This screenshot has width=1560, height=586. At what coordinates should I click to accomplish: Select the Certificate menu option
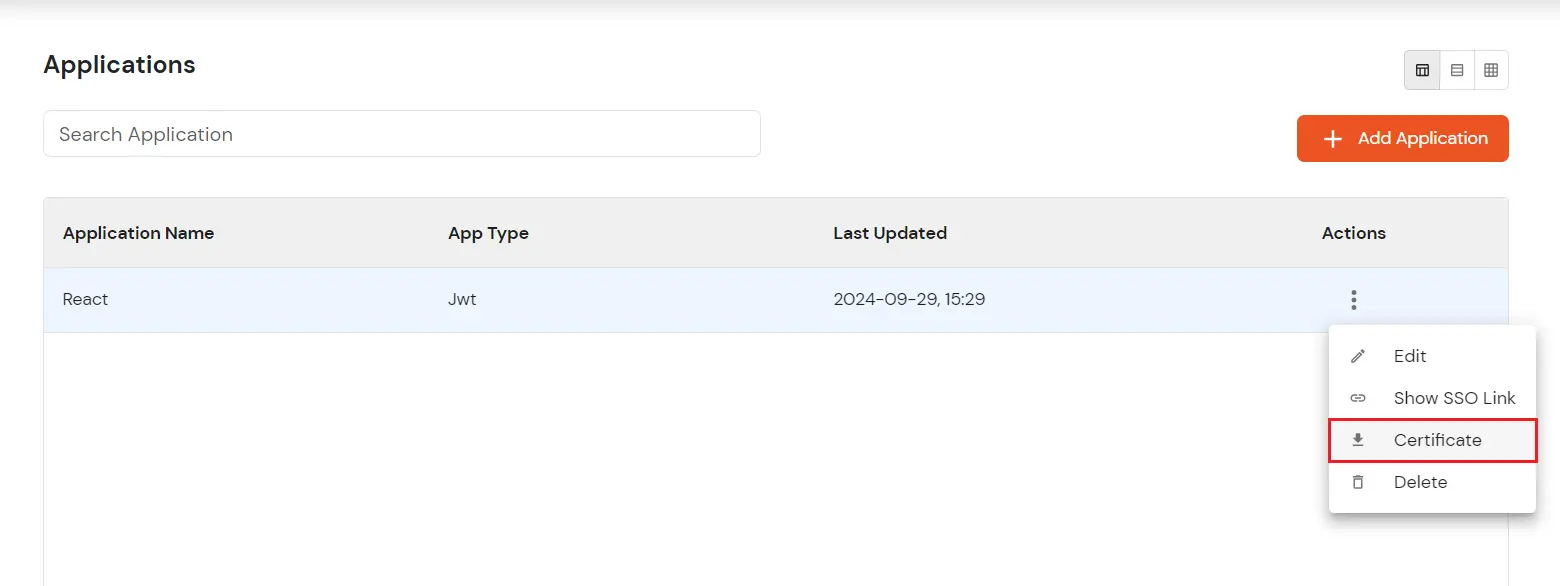click(1438, 440)
